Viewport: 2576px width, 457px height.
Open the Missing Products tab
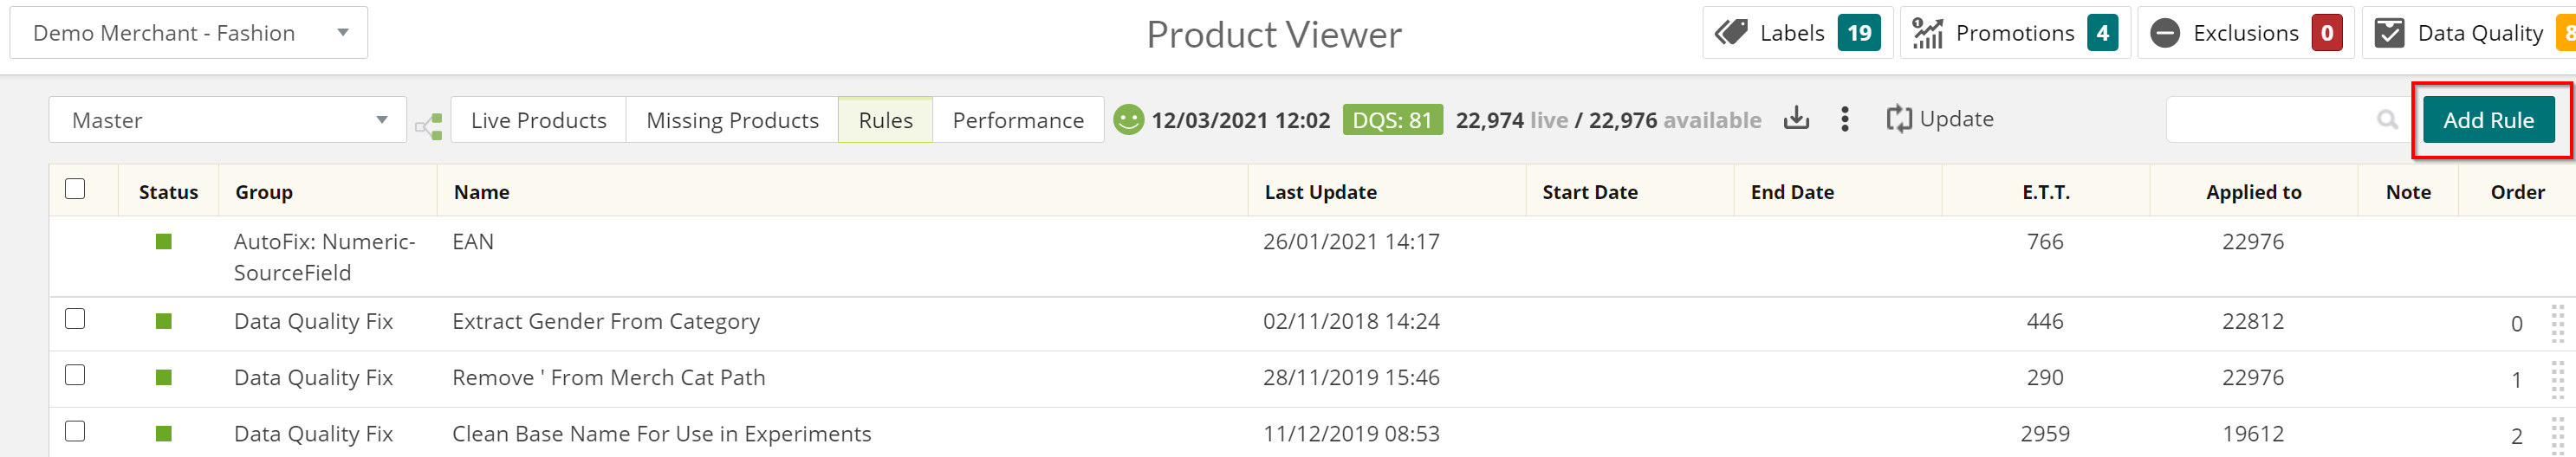(x=732, y=120)
